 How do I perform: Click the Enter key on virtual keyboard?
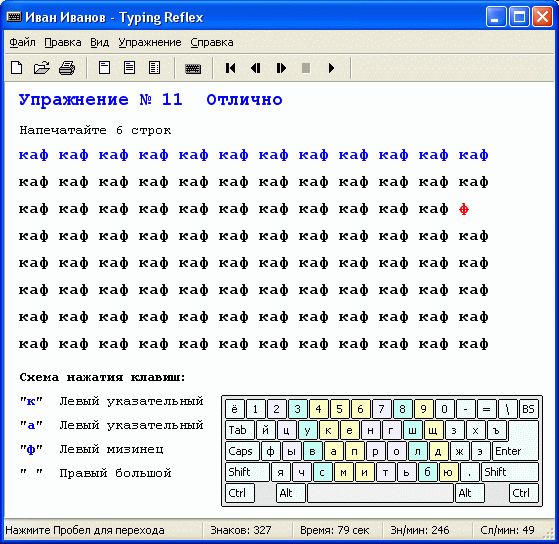[x=515, y=451]
